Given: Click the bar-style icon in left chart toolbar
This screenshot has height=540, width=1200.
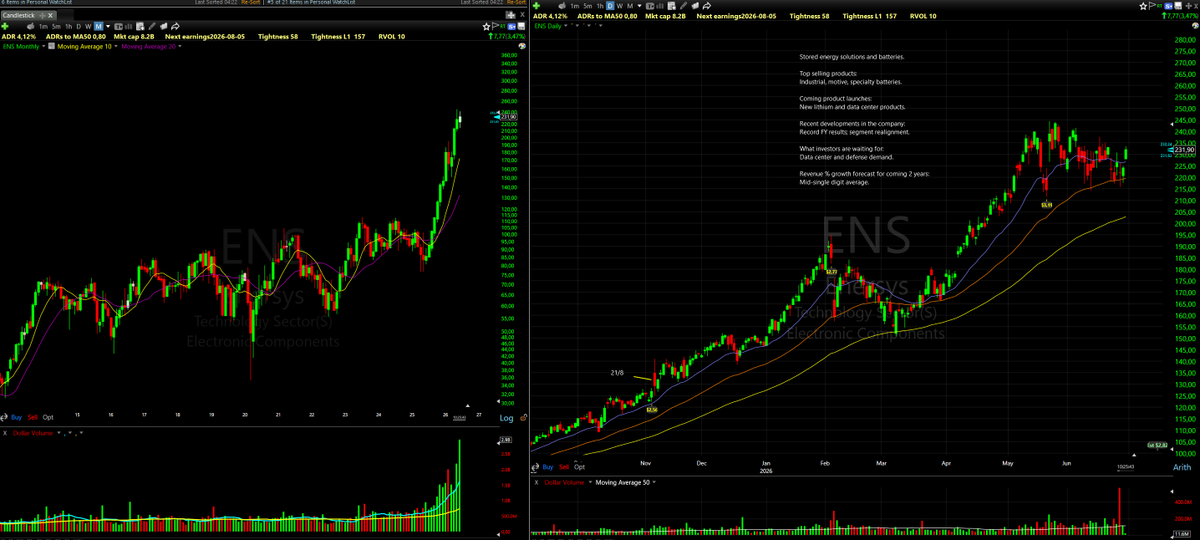Looking at the screenshot, I should (128, 26).
